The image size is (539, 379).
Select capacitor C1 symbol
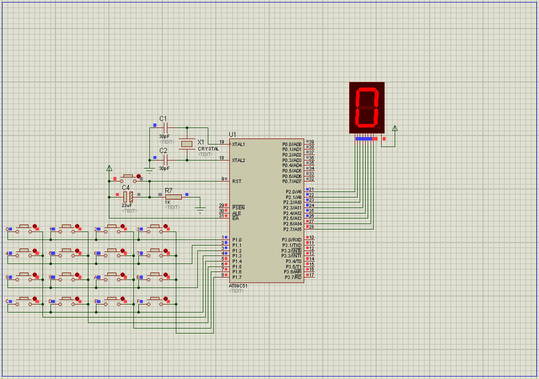click(165, 128)
